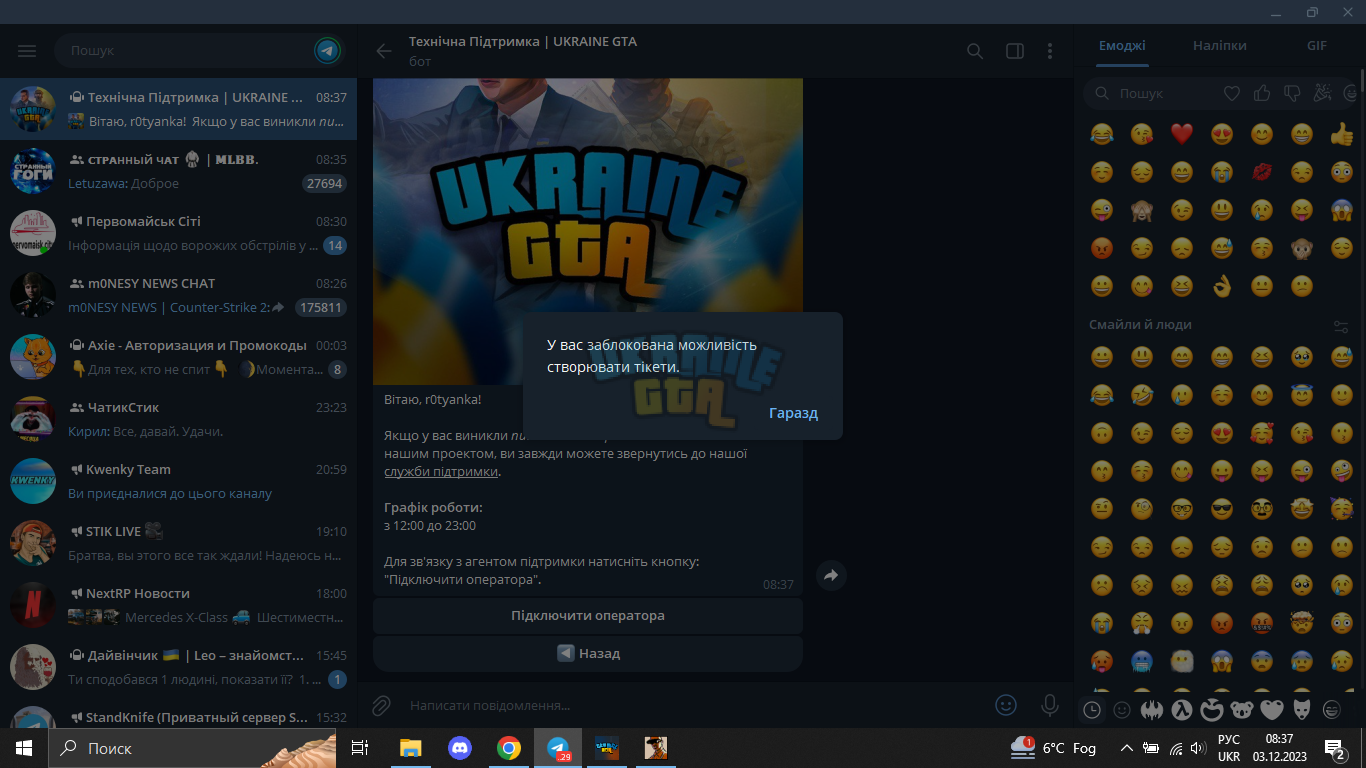Click the Підключити оператора button

coord(588,615)
